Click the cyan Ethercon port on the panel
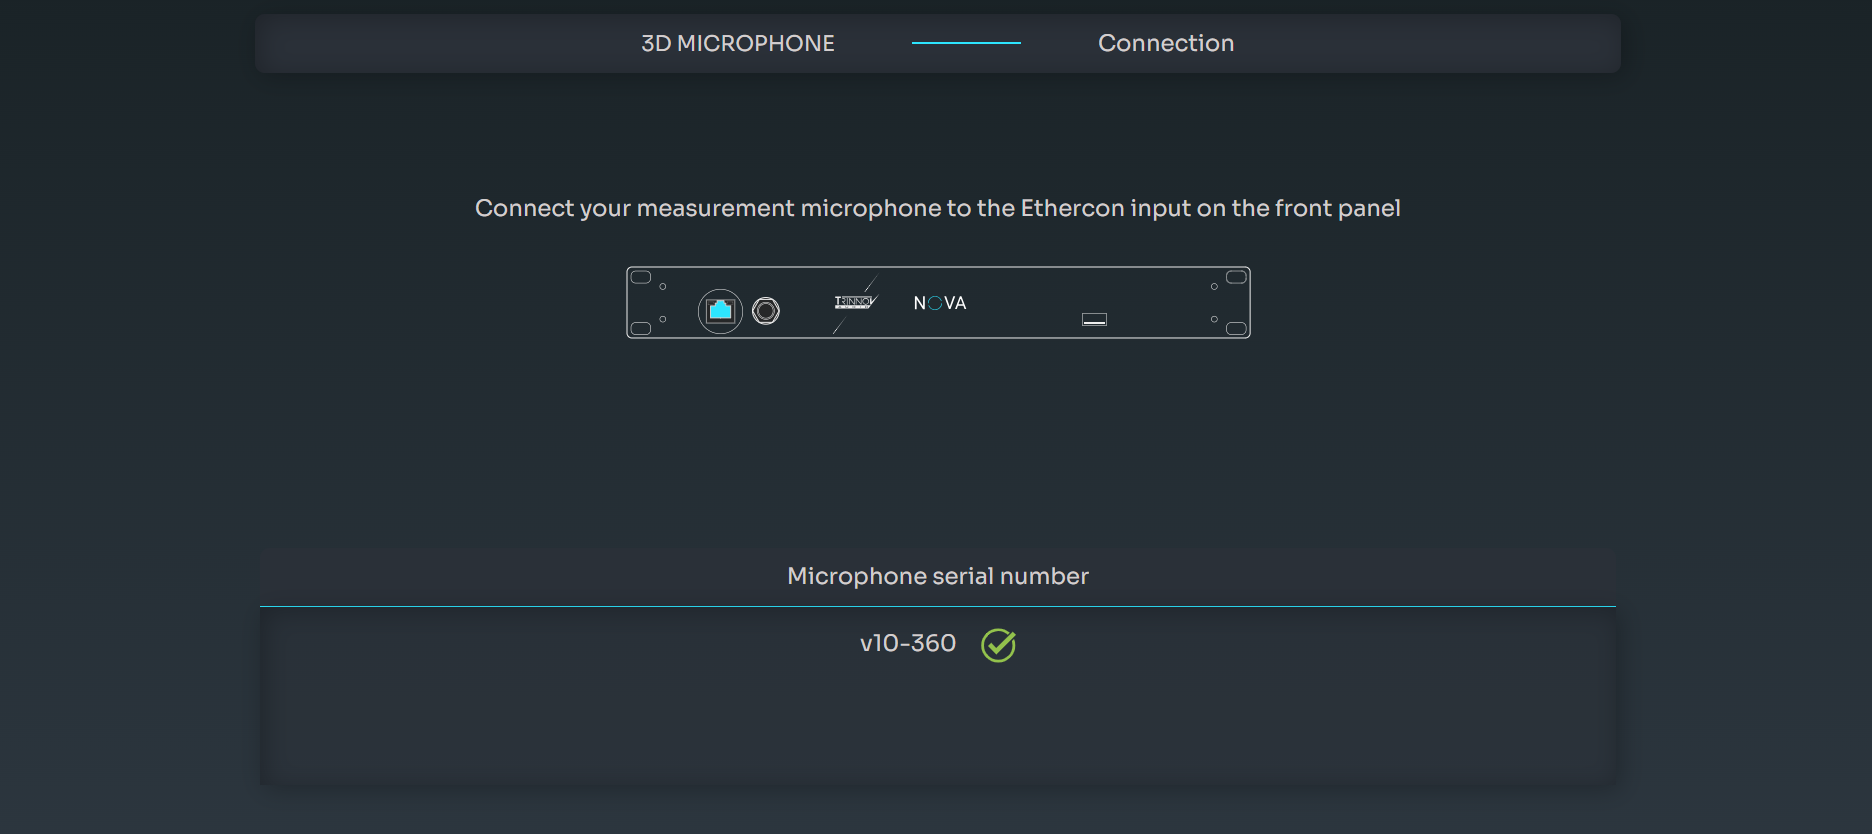1872x834 pixels. [x=720, y=311]
